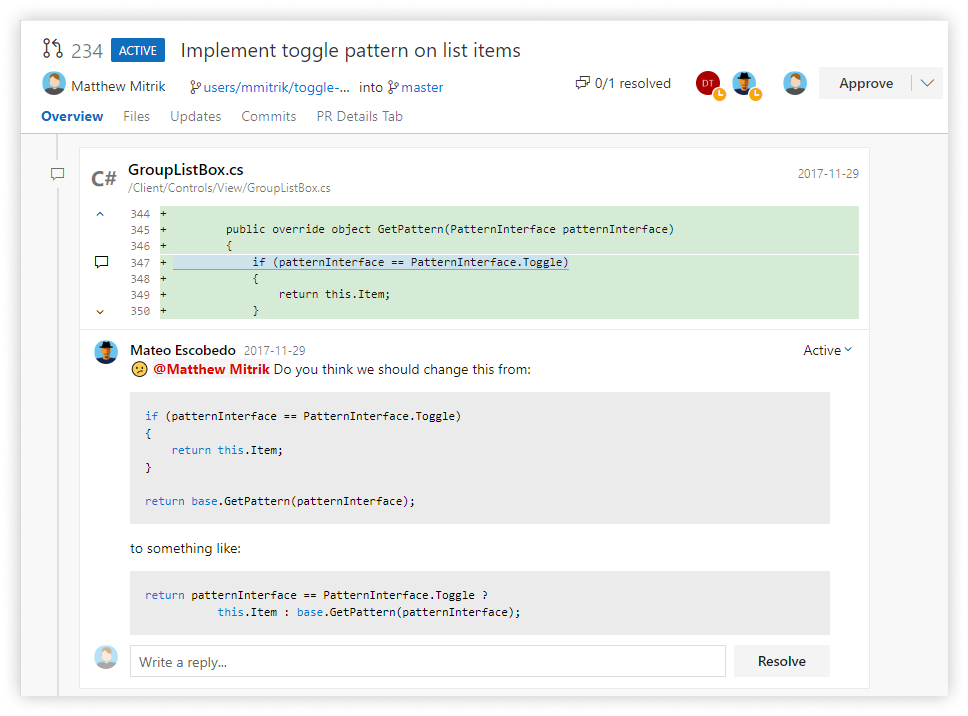Click the C# file type icon
The width and height of the screenshot is (968, 716).
pos(104,178)
